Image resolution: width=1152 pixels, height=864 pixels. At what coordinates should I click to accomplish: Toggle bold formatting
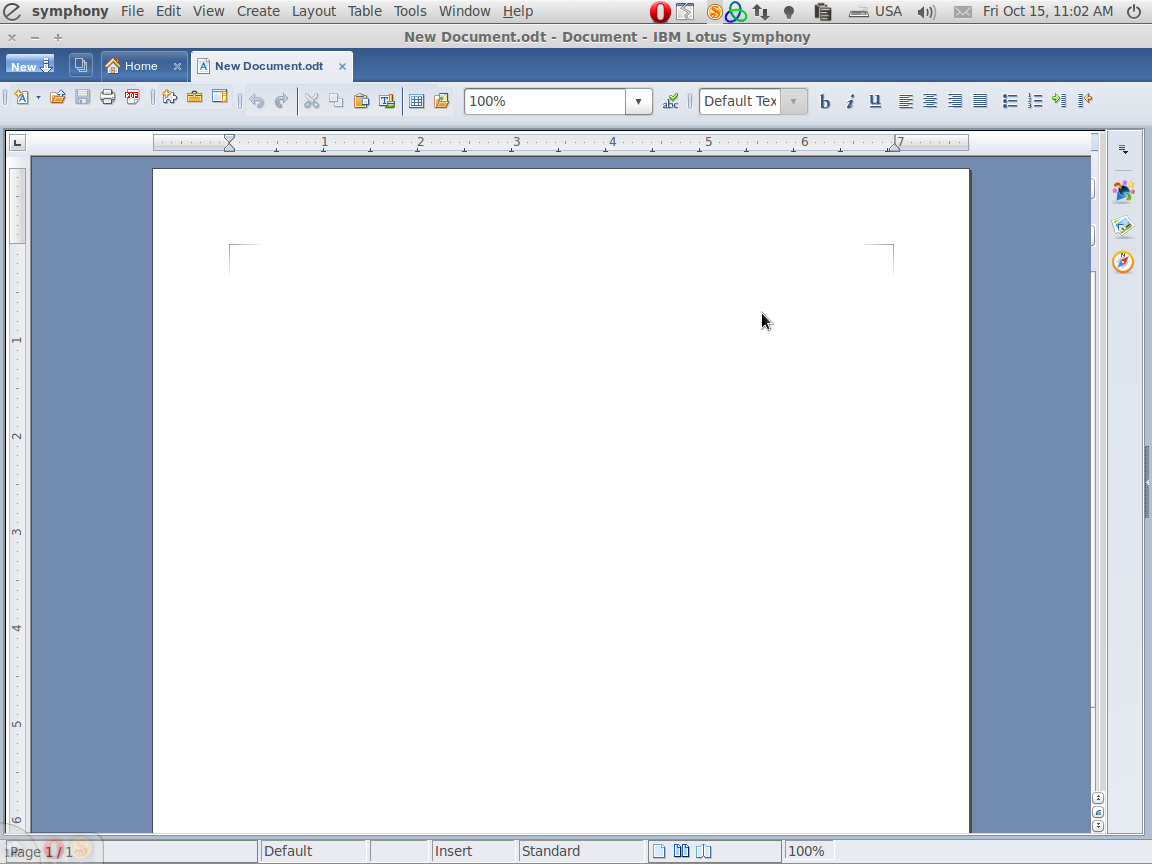825,101
